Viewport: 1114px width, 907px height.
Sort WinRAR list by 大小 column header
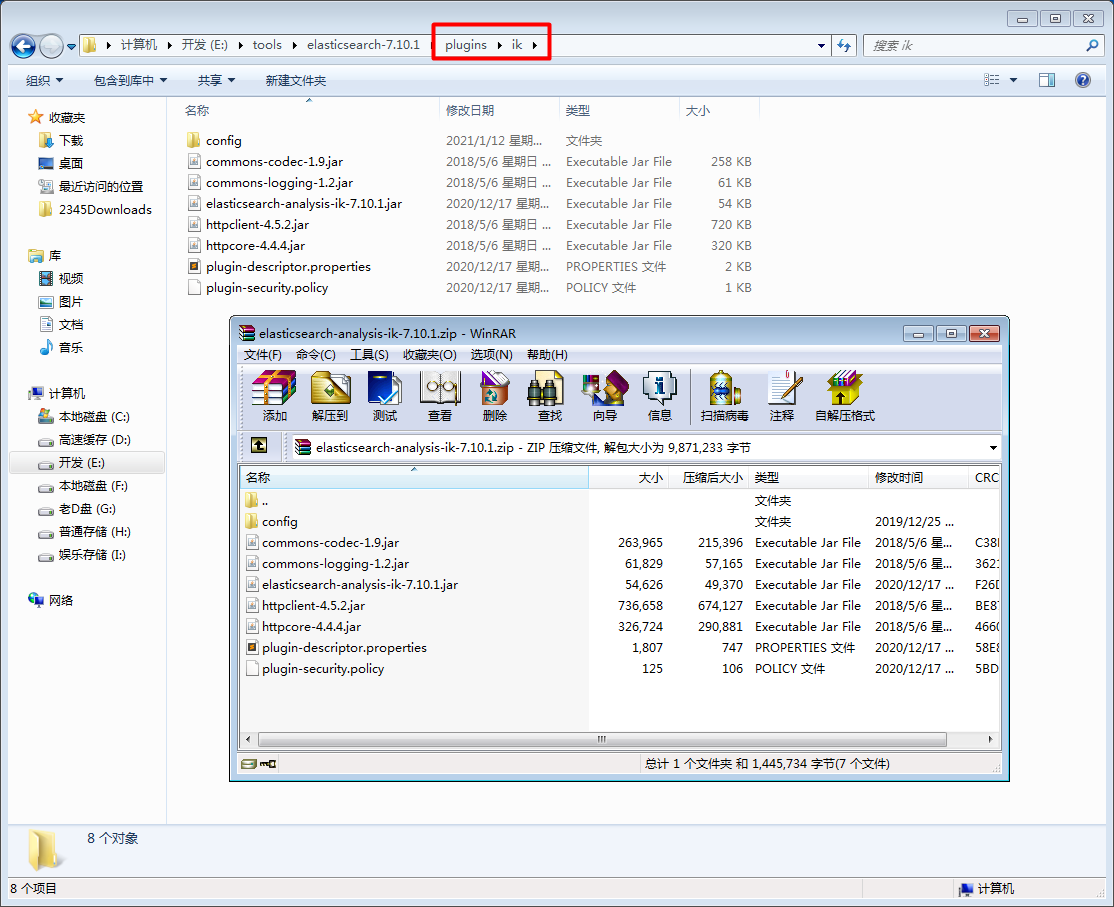point(629,477)
